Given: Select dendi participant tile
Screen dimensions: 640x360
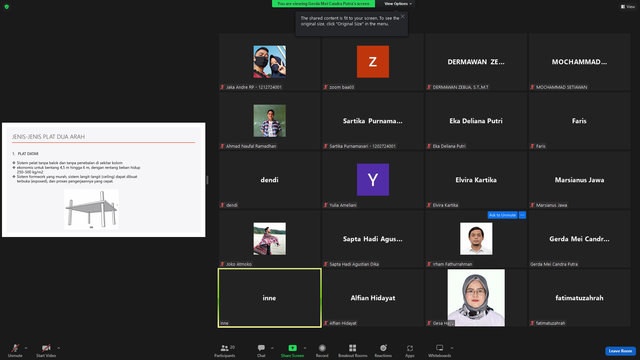Looking at the screenshot, I should [x=269, y=180].
